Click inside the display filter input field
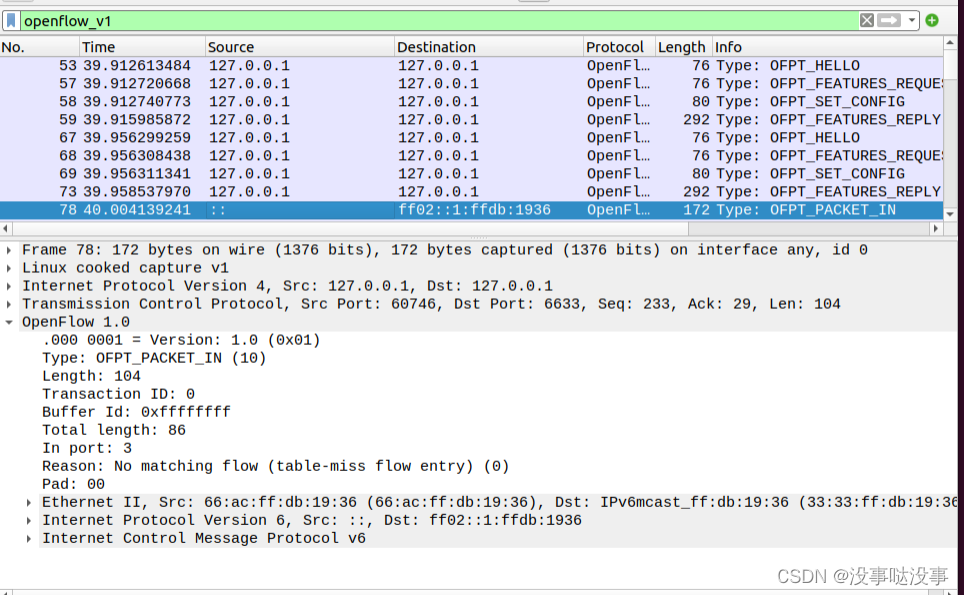Image resolution: width=964 pixels, height=595 pixels. [400, 20]
